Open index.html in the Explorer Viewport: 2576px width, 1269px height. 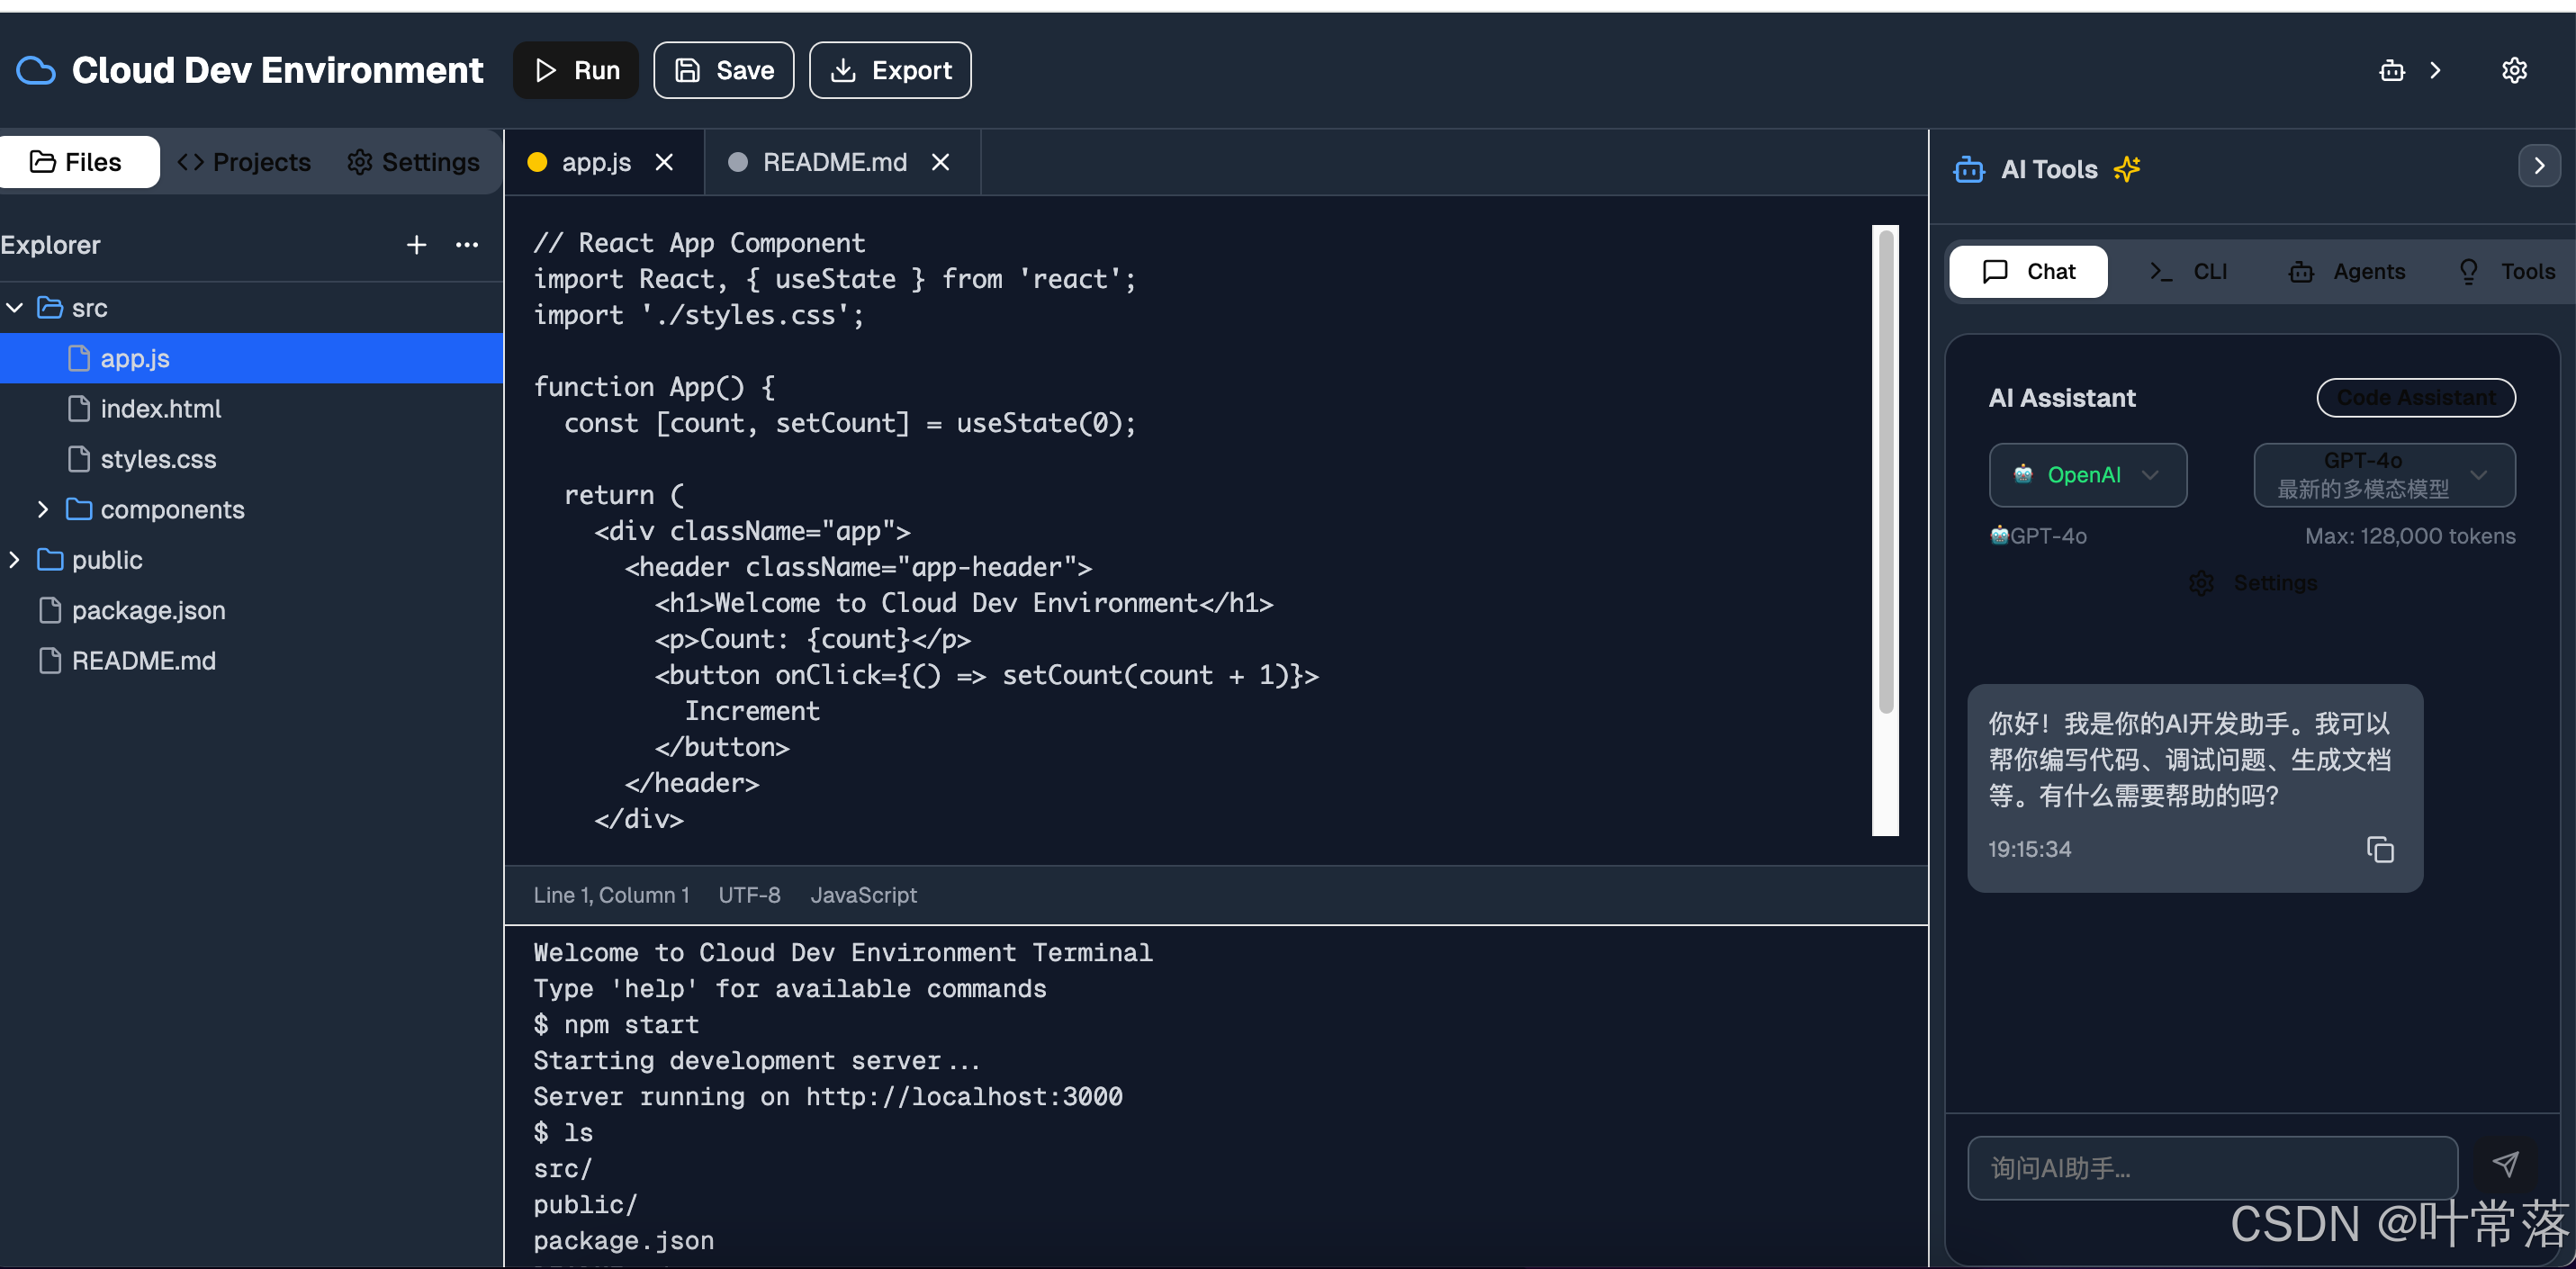coord(251,409)
